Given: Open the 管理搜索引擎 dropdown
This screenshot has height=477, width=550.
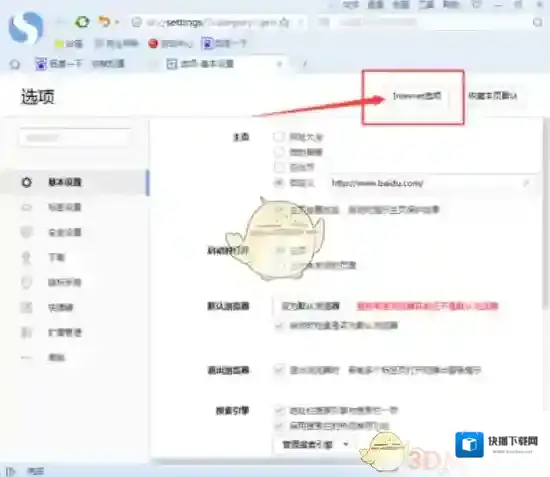Looking at the screenshot, I should click(315, 445).
